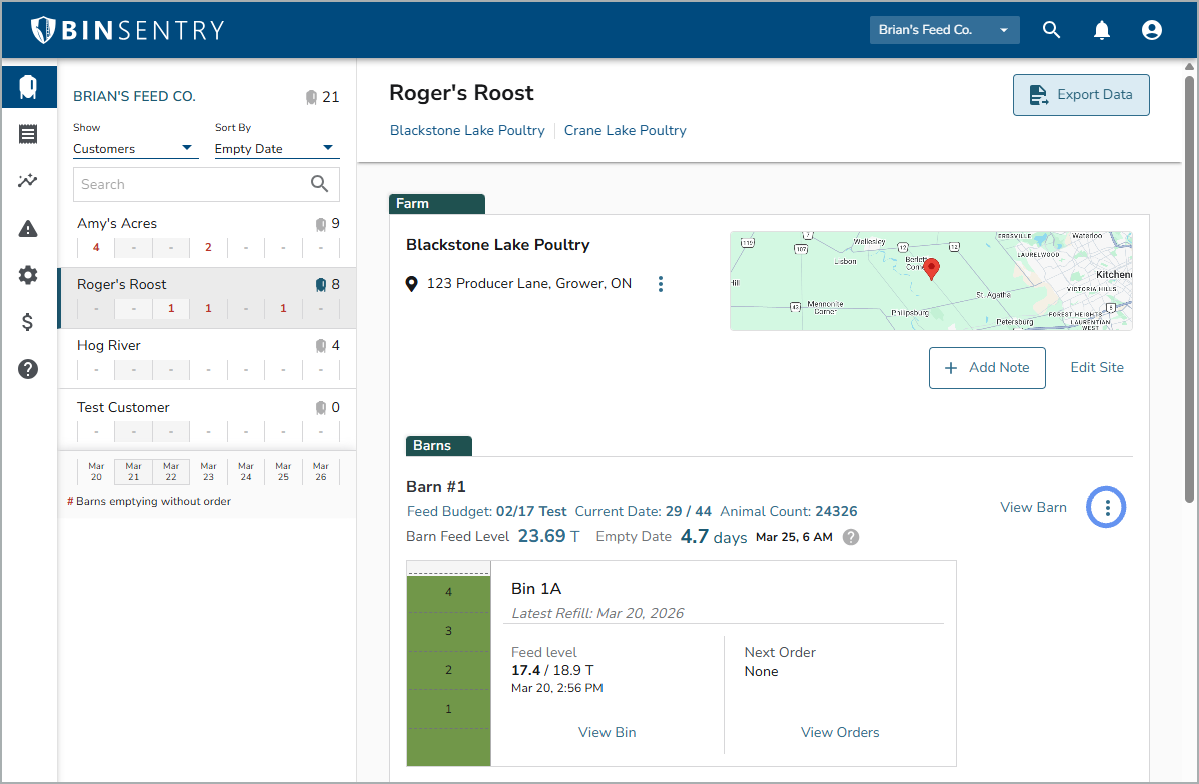Open the Show Customers dropdown
1199x784 pixels.
point(135,149)
